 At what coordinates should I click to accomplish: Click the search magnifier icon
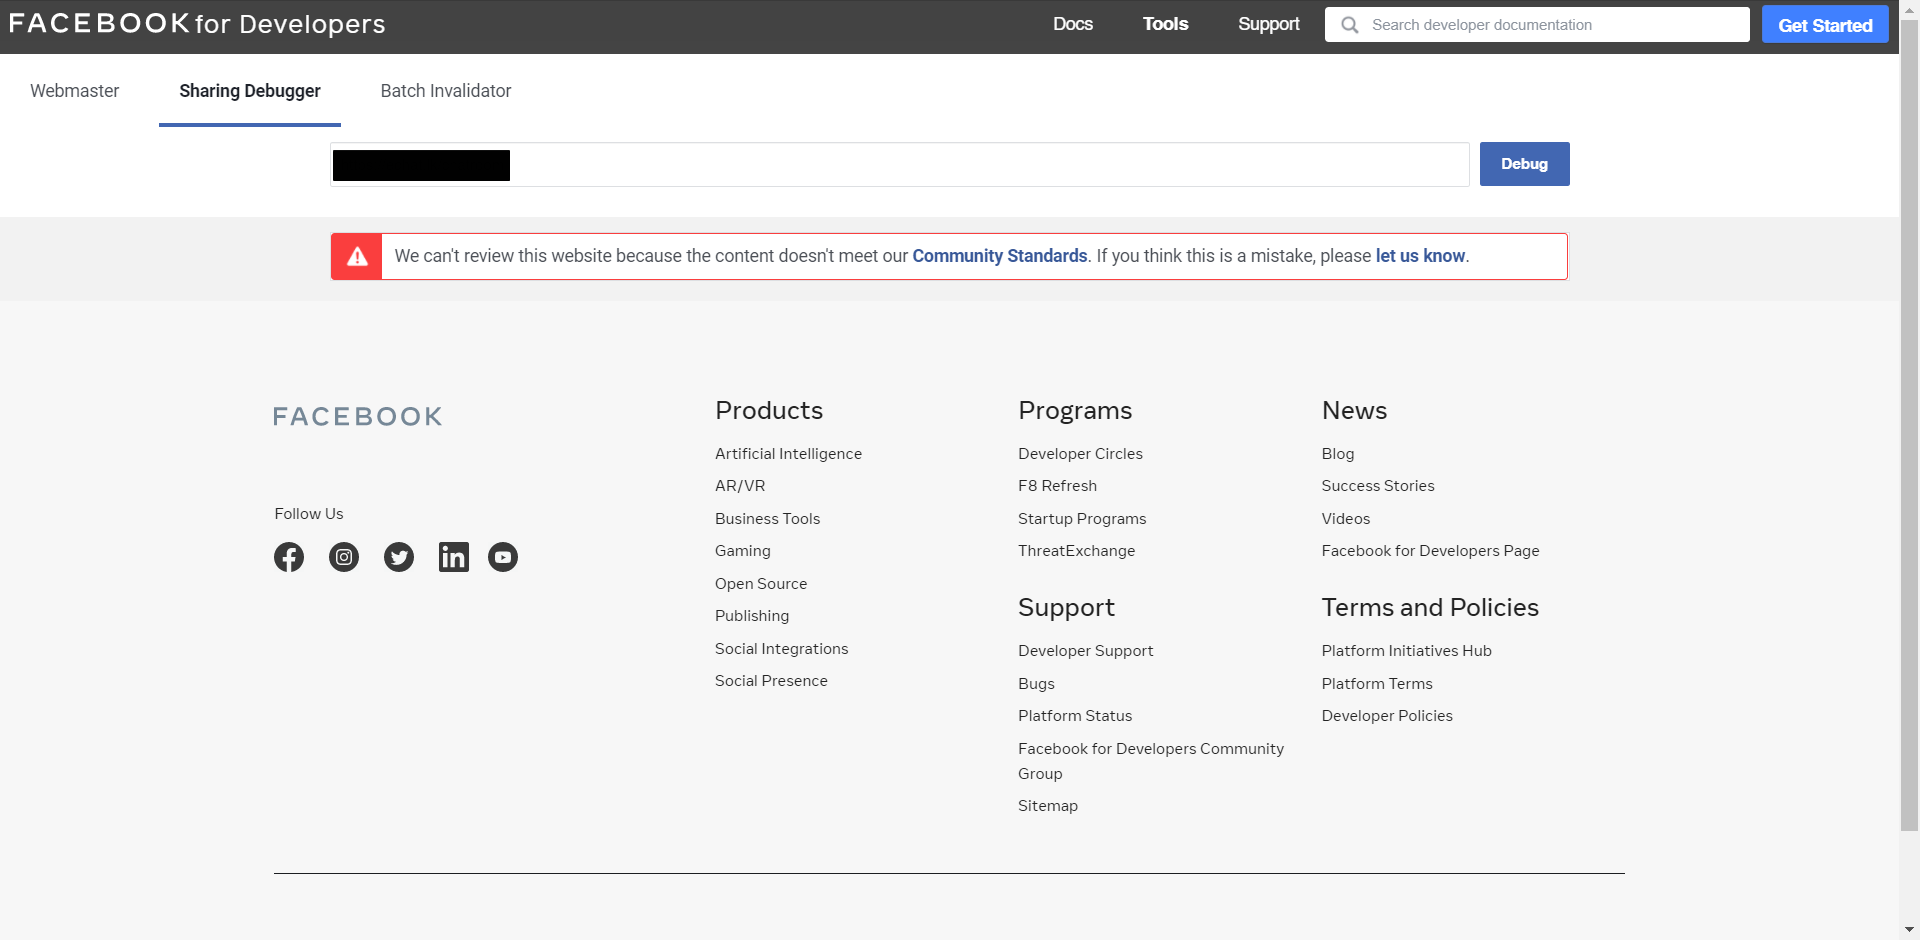pyautogui.click(x=1350, y=25)
